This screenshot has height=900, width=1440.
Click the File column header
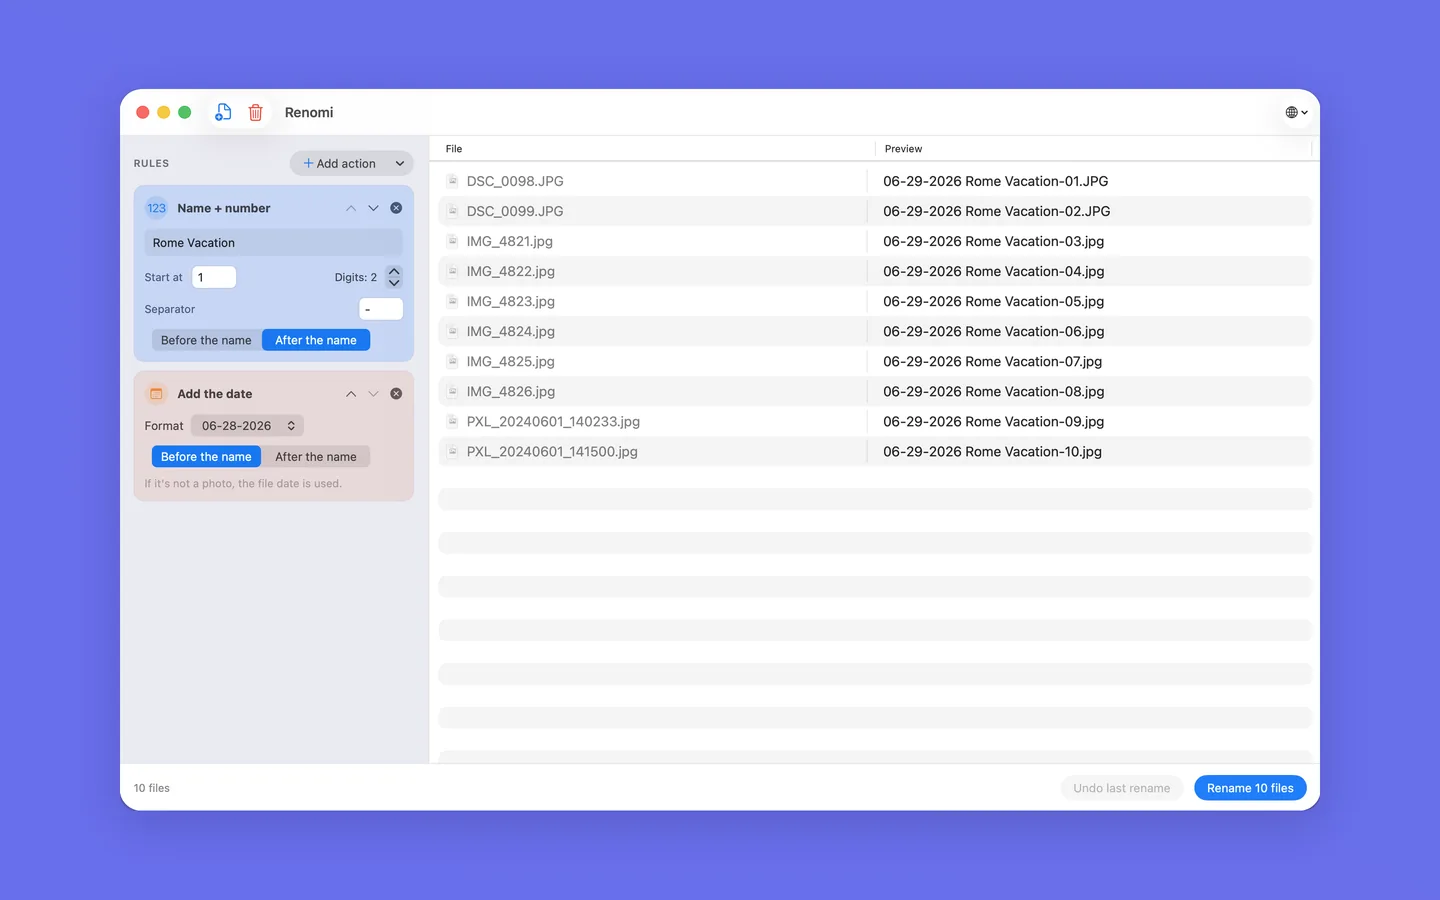(x=454, y=149)
